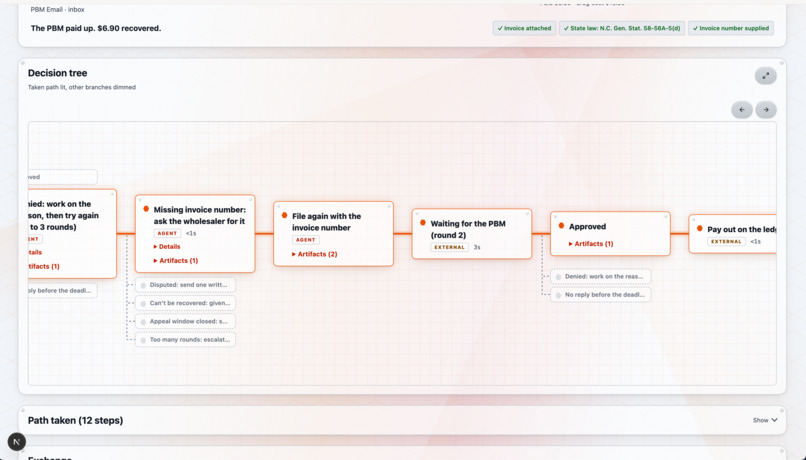Select the Denied: work on the reas... branch
Viewport: 806px width, 460px height.
(600, 277)
